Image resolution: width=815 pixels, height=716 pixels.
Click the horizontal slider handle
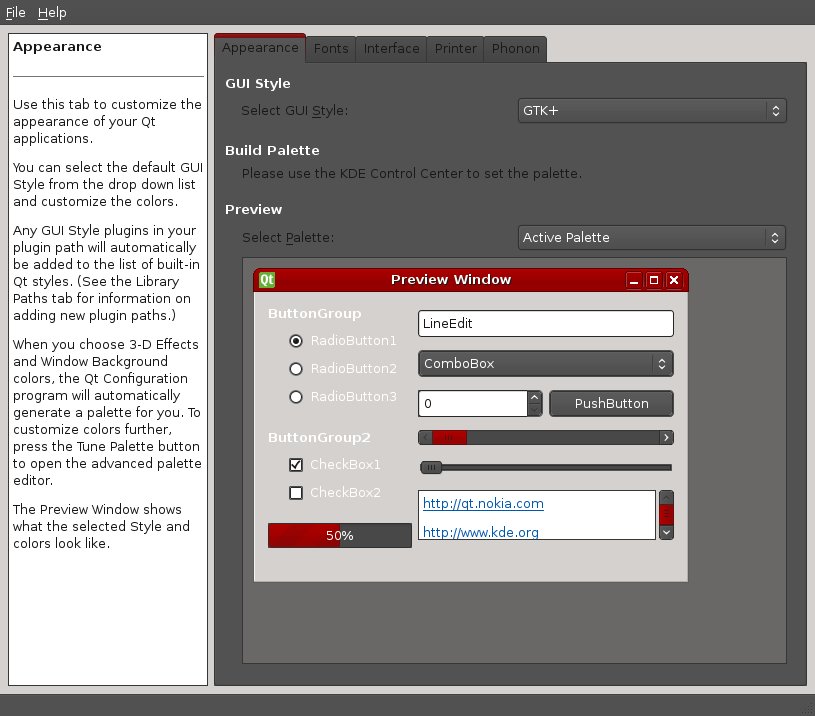[x=431, y=467]
